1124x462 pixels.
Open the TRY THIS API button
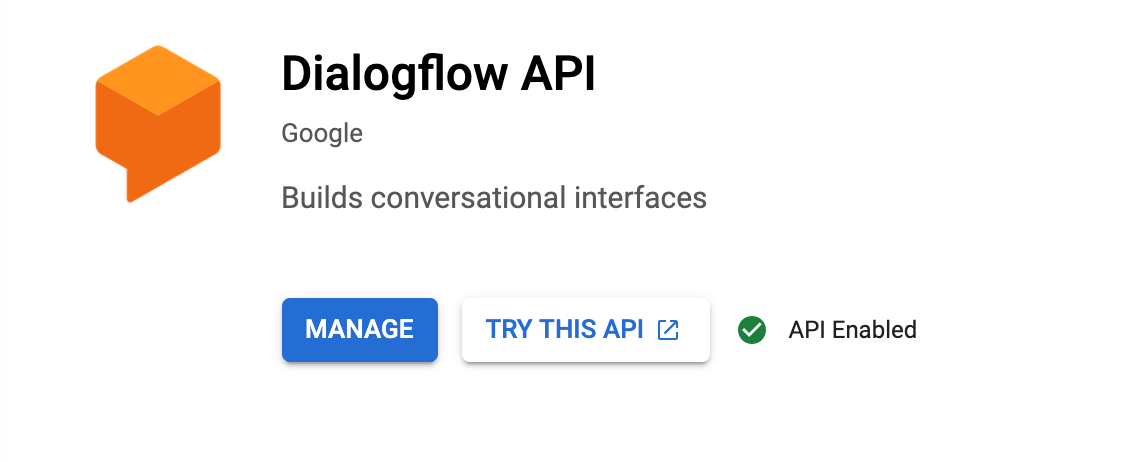tap(585, 330)
